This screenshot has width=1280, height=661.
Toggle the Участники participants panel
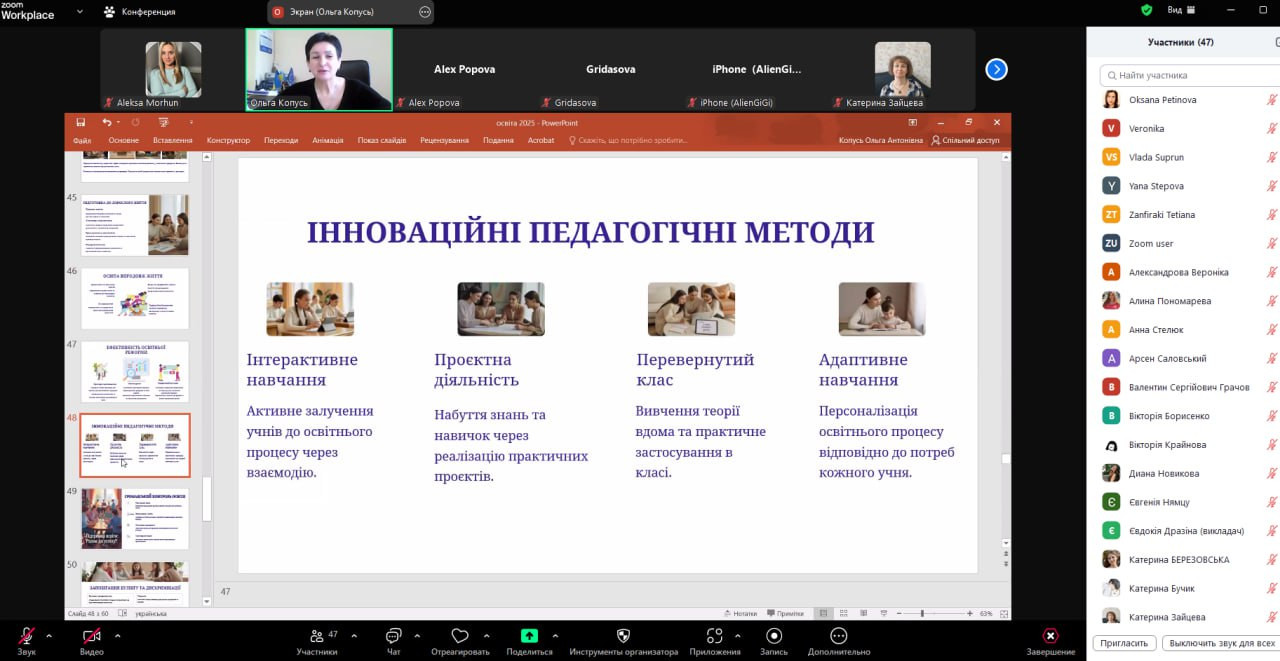pos(317,635)
